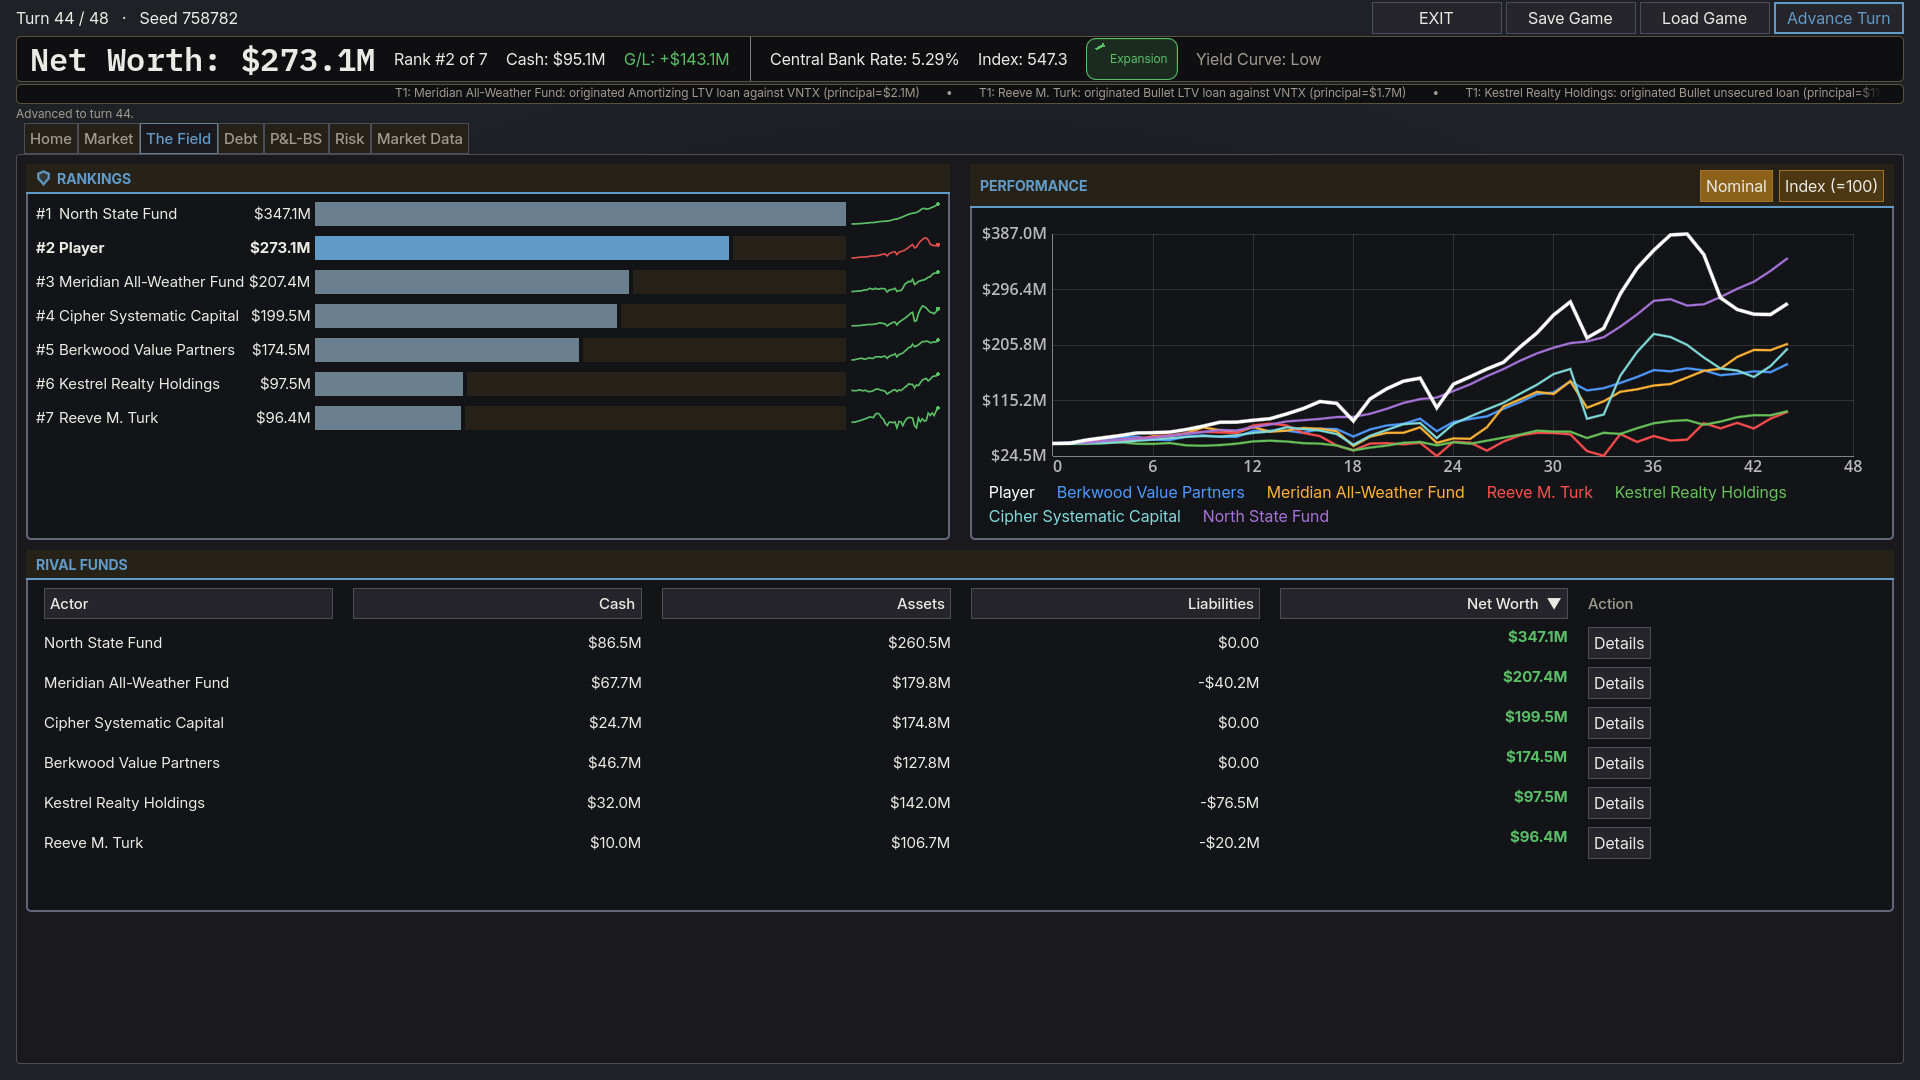The height and width of the screenshot is (1080, 1920).
Task: Click Berkwood Value Partners legend entry
Action: pos(1150,492)
